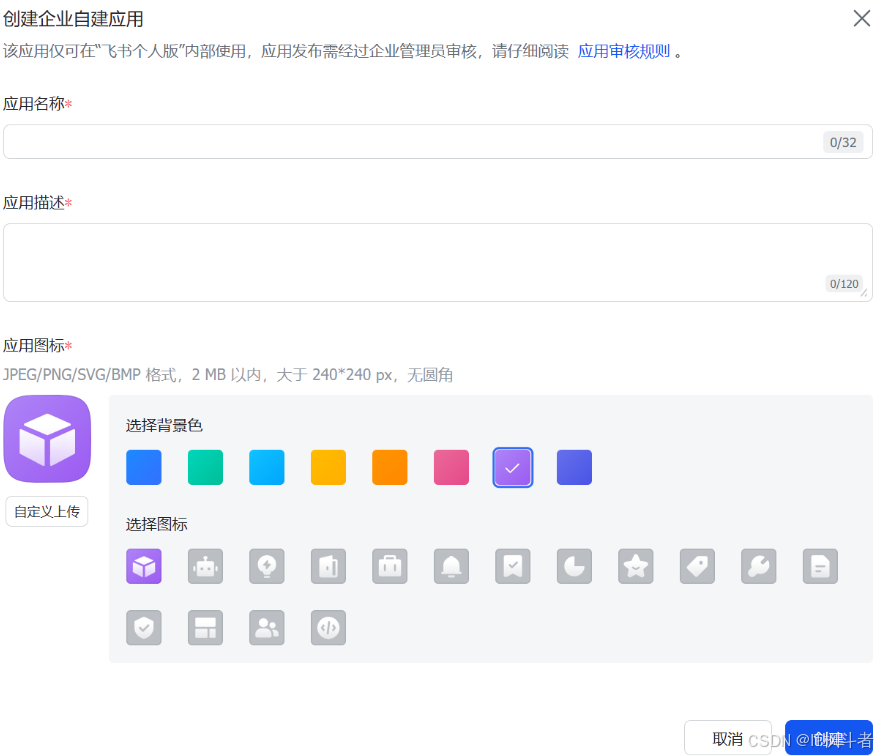This screenshot has width=878, height=756.
Task: Open the 应用审核规则 link
Action: pyautogui.click(x=623, y=51)
